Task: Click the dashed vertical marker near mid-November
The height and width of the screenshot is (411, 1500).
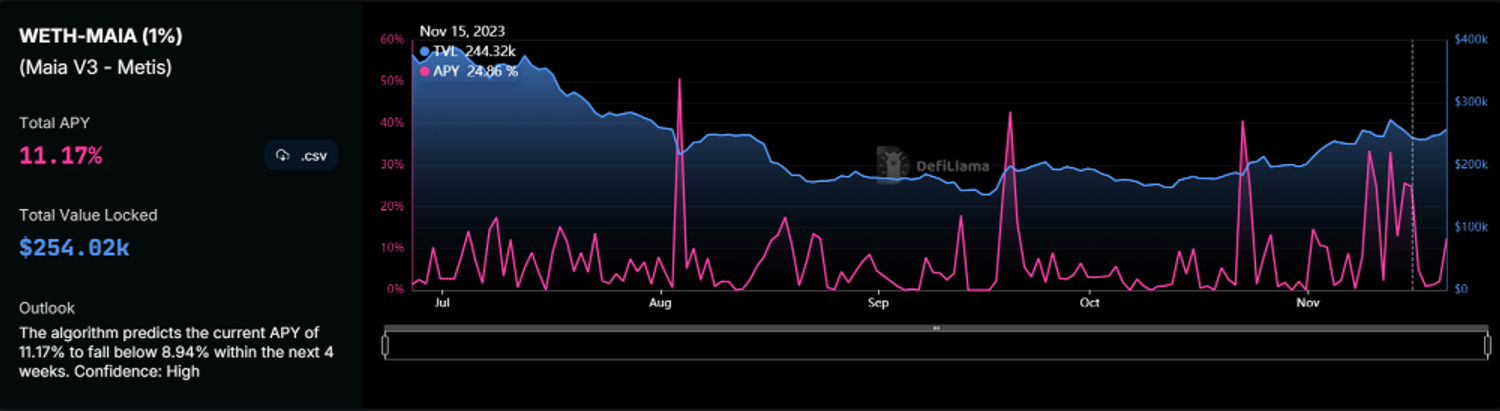Action: click(x=1411, y=150)
